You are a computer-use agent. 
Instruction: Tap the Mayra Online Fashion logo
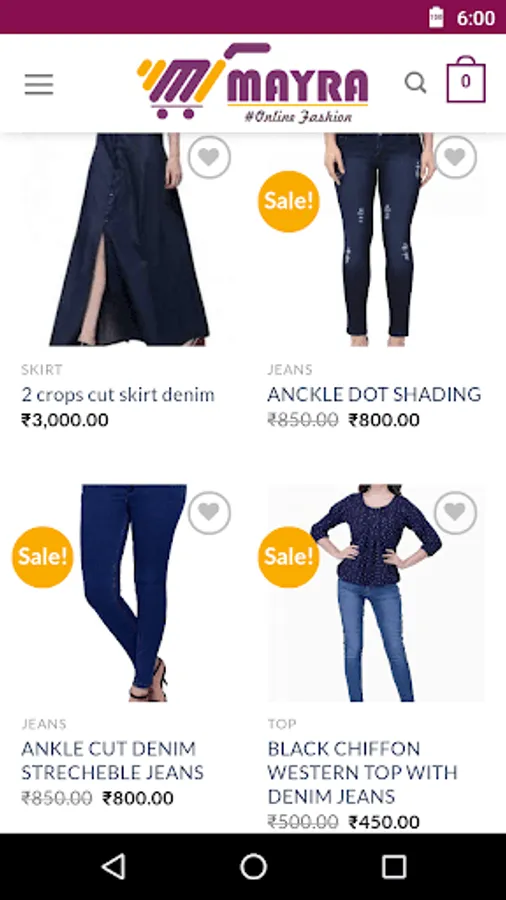coord(252,83)
